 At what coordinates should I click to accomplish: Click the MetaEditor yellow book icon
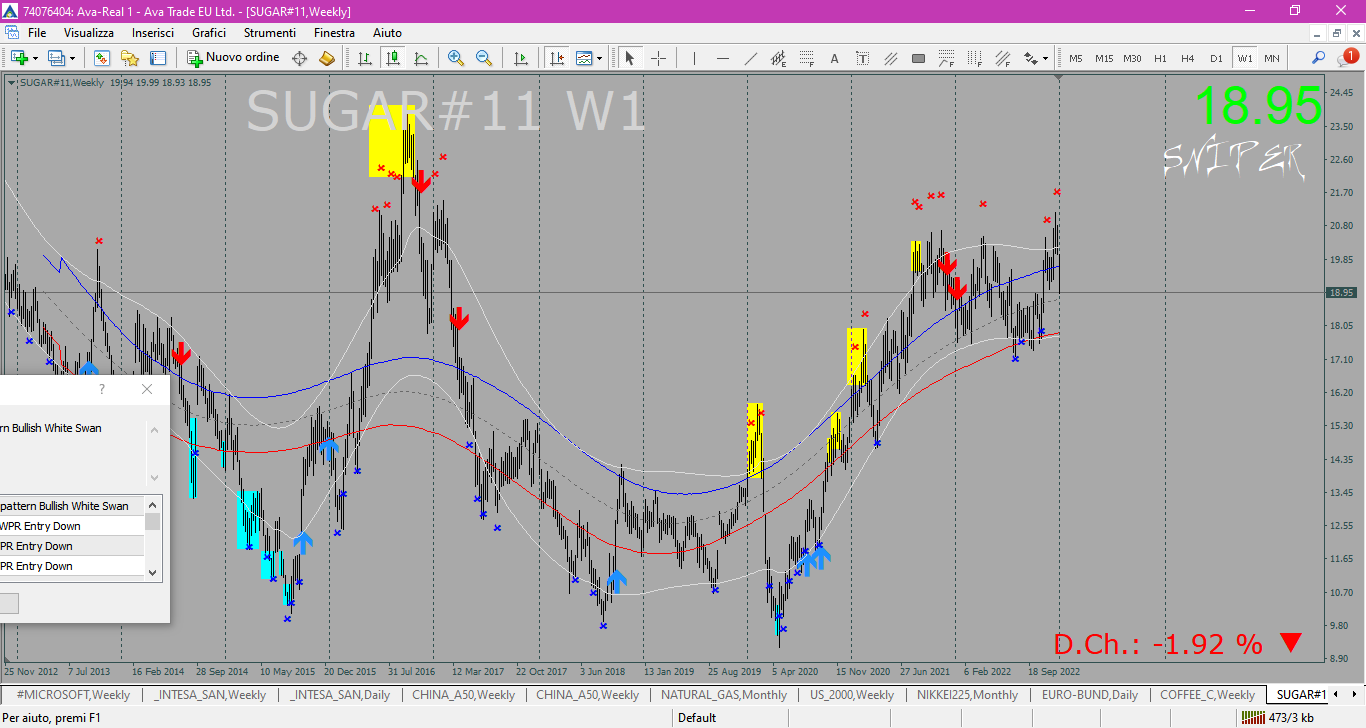click(x=327, y=58)
